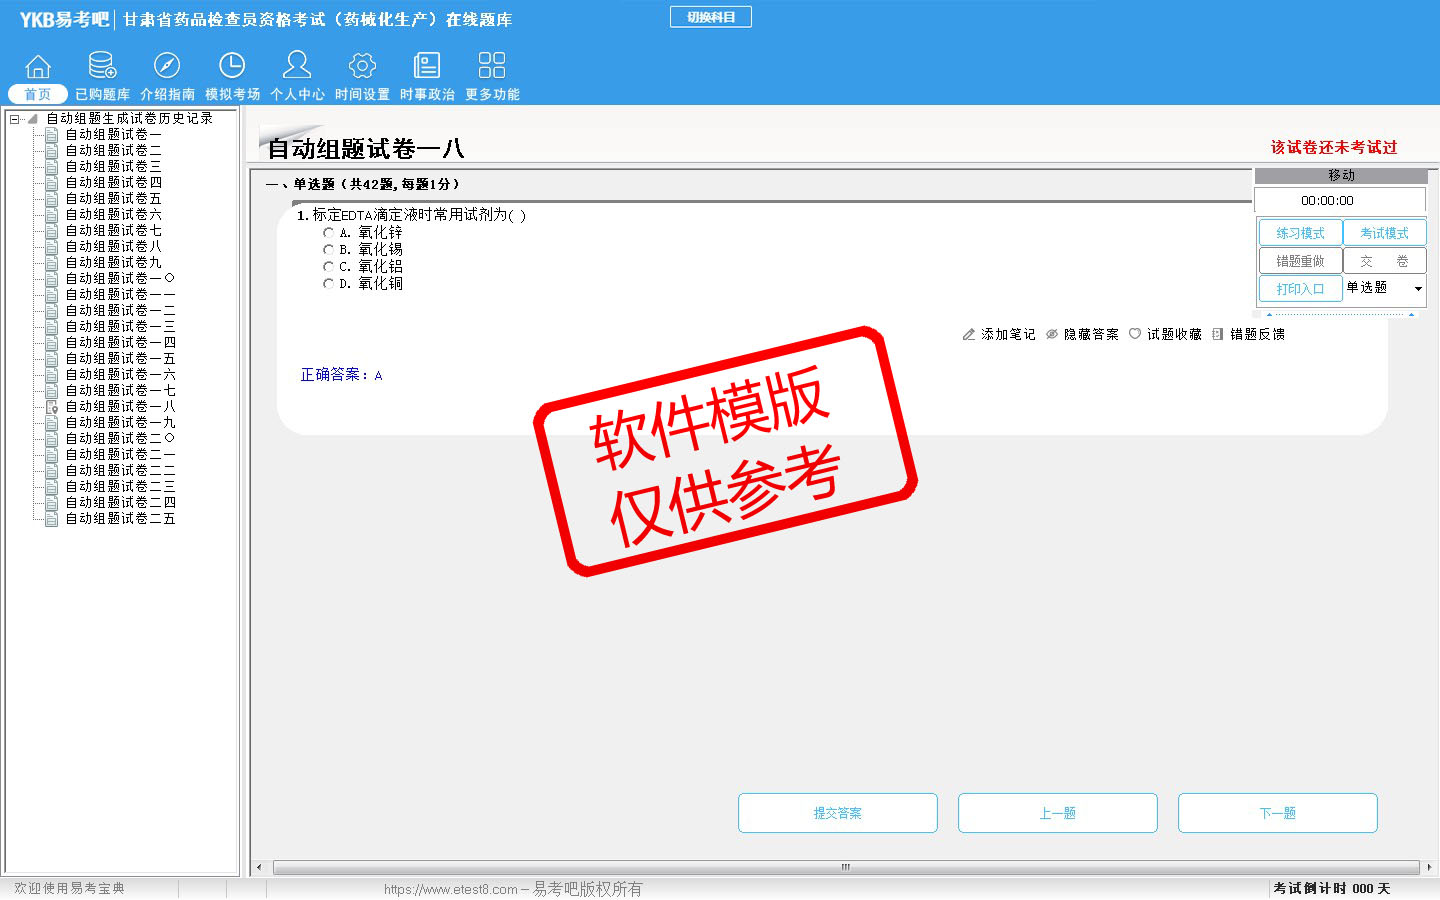Switch to 考试模式 exam mode
1440x900 pixels.
point(1384,233)
